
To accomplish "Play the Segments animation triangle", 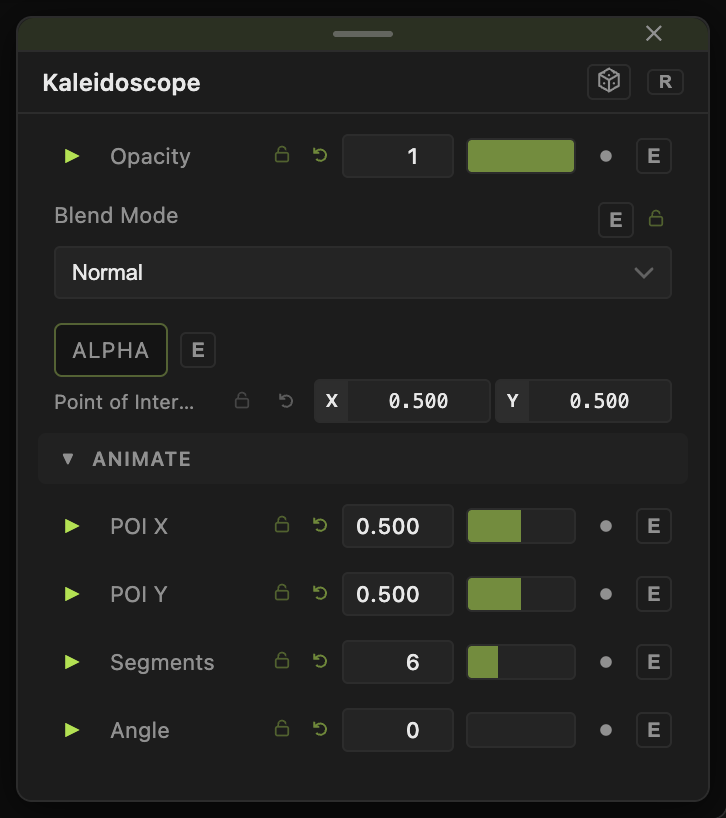I will pos(71,662).
